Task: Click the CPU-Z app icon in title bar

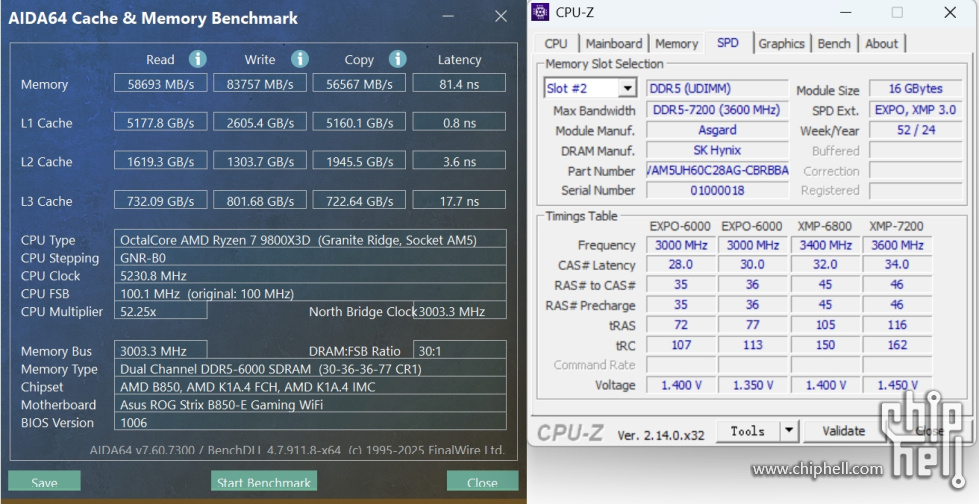Action: point(540,12)
